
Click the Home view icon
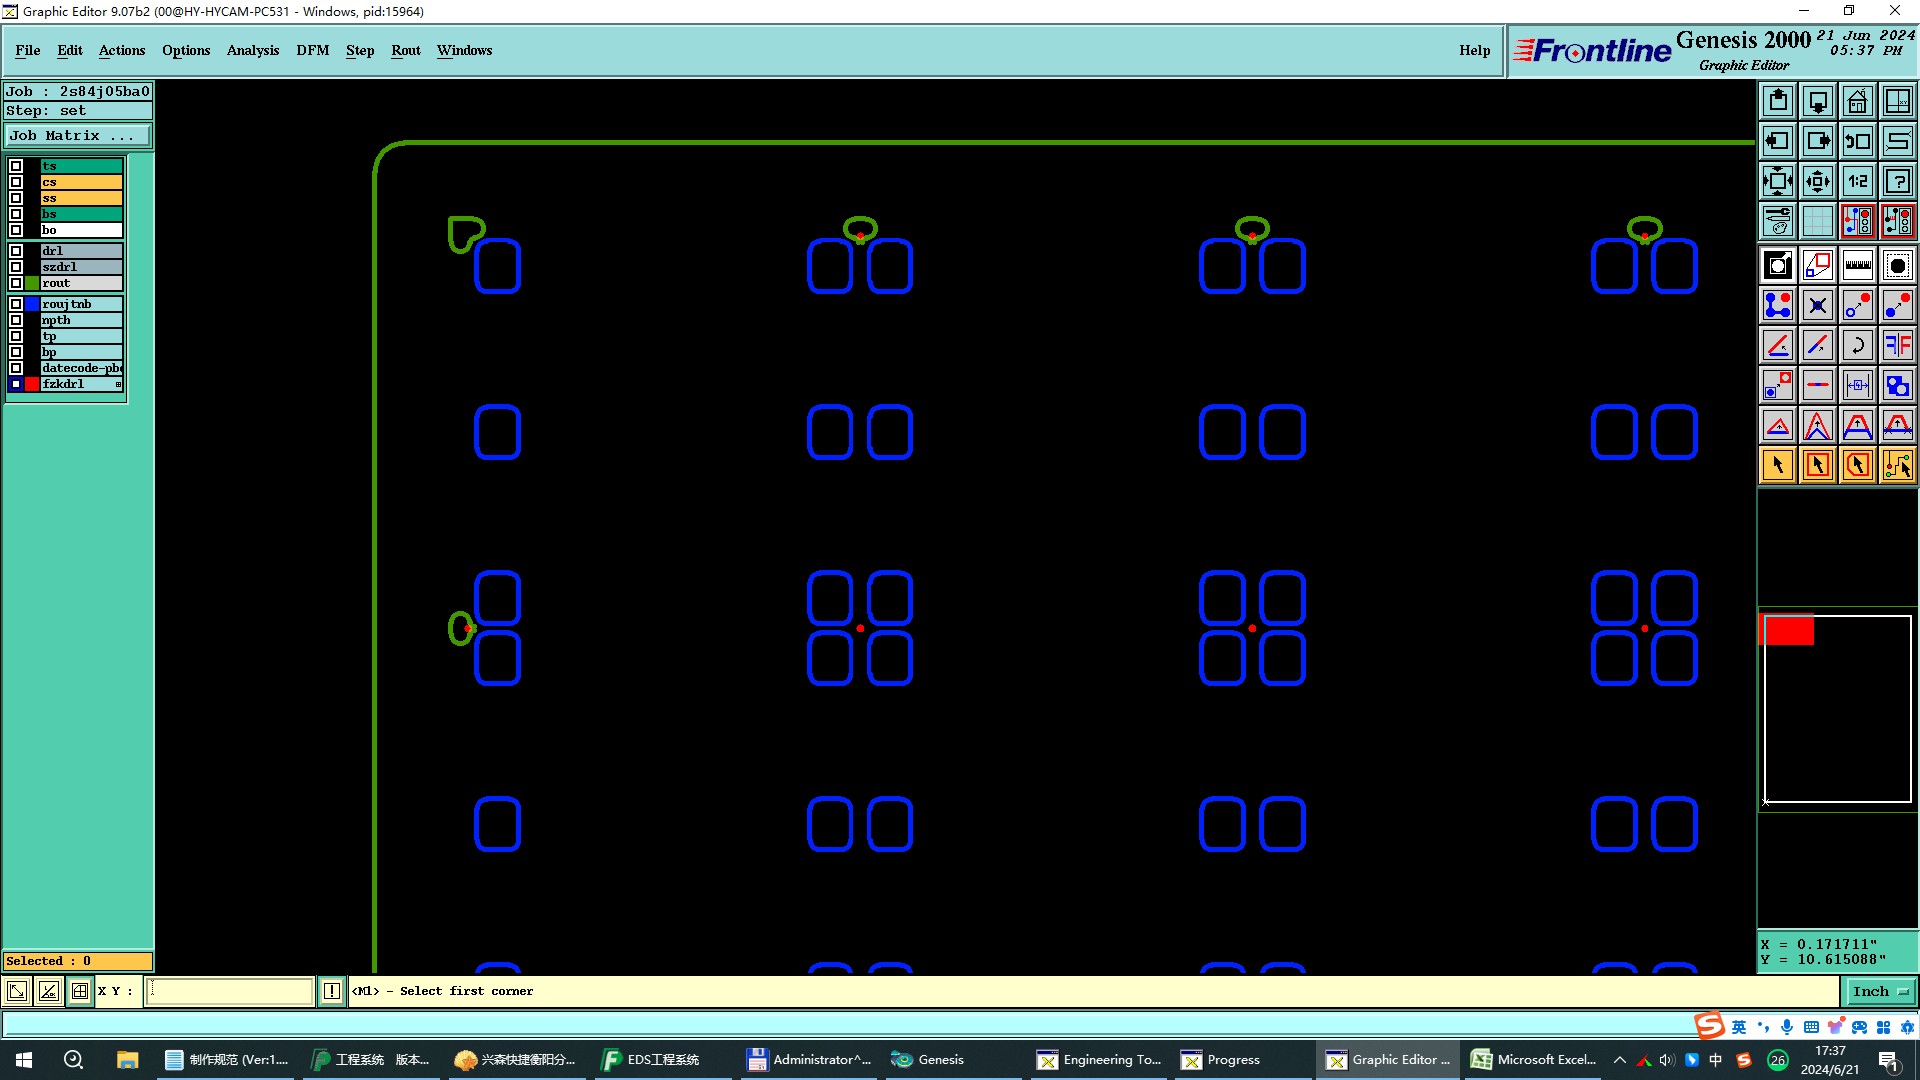1857,101
